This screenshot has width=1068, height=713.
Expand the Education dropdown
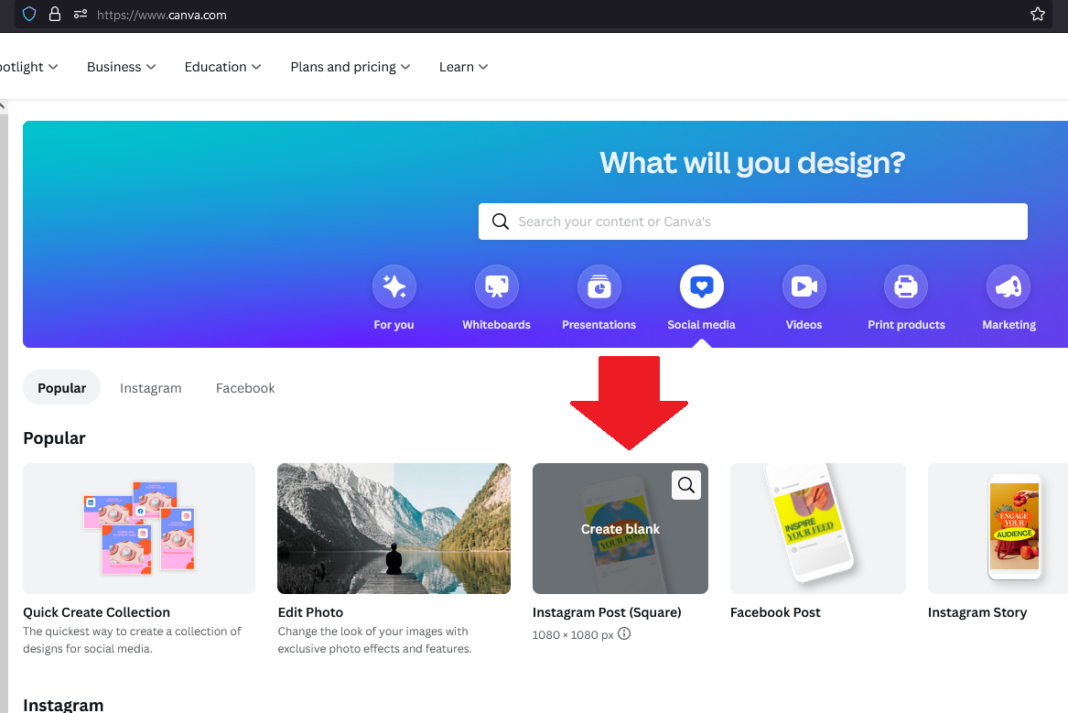[222, 66]
